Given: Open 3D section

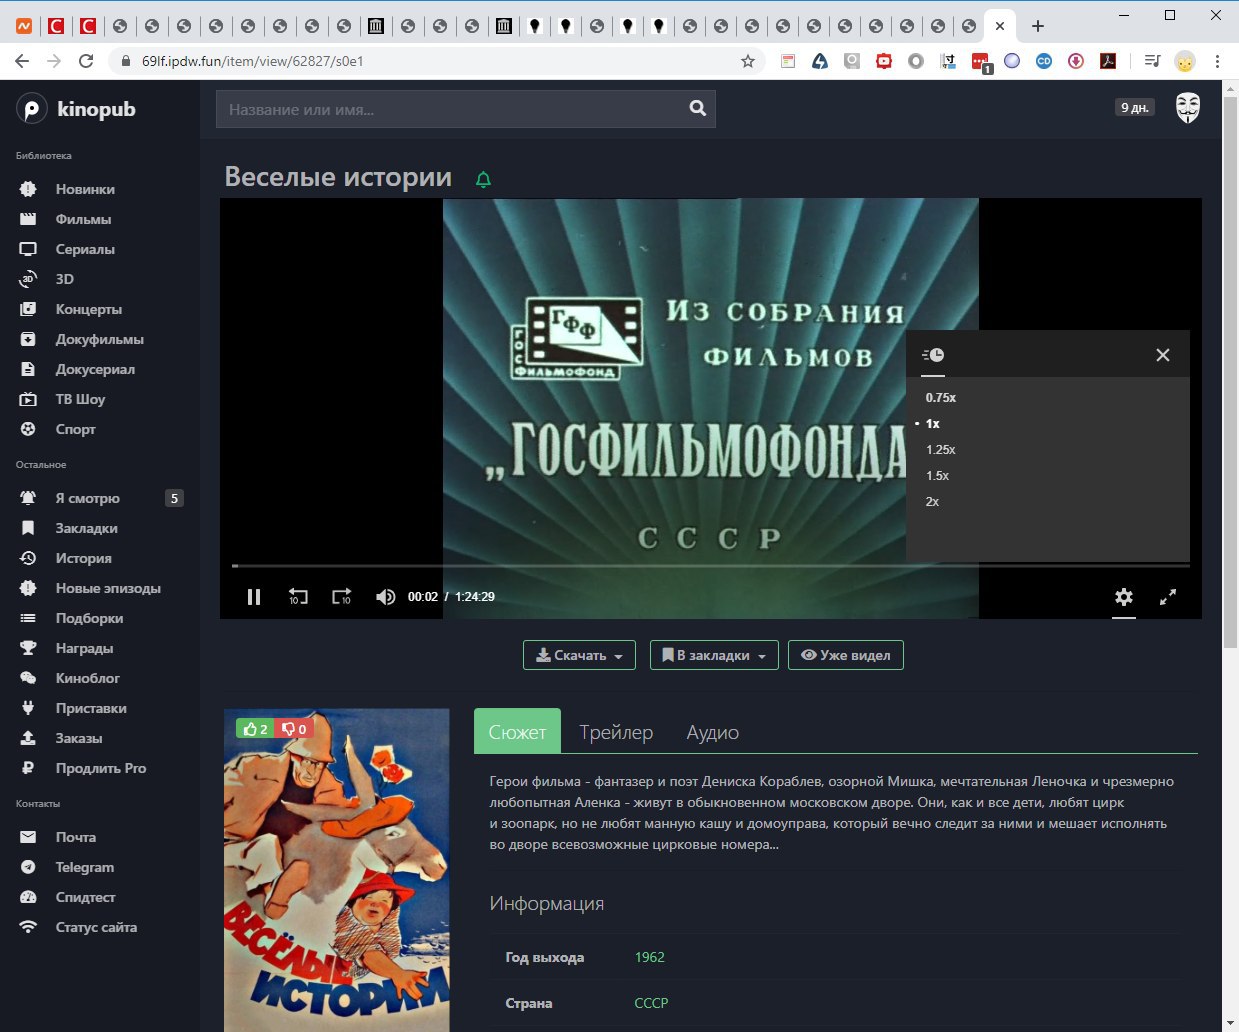Looking at the screenshot, I should point(65,279).
